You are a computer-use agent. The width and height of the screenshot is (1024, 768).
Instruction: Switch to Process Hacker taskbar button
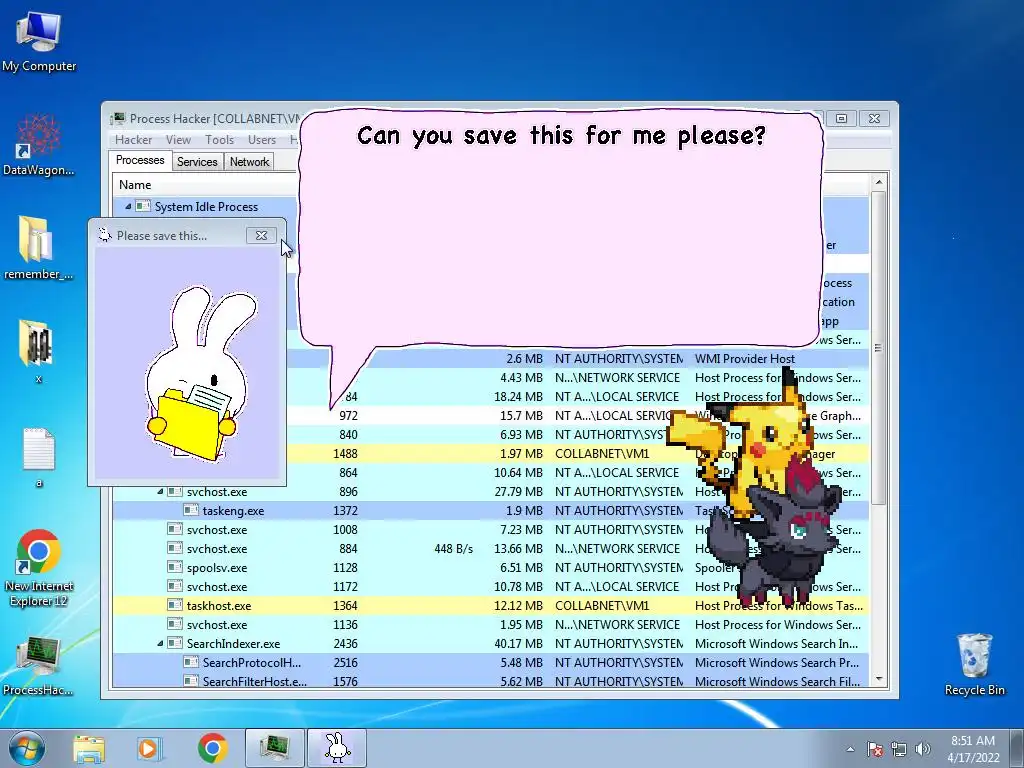coord(275,748)
